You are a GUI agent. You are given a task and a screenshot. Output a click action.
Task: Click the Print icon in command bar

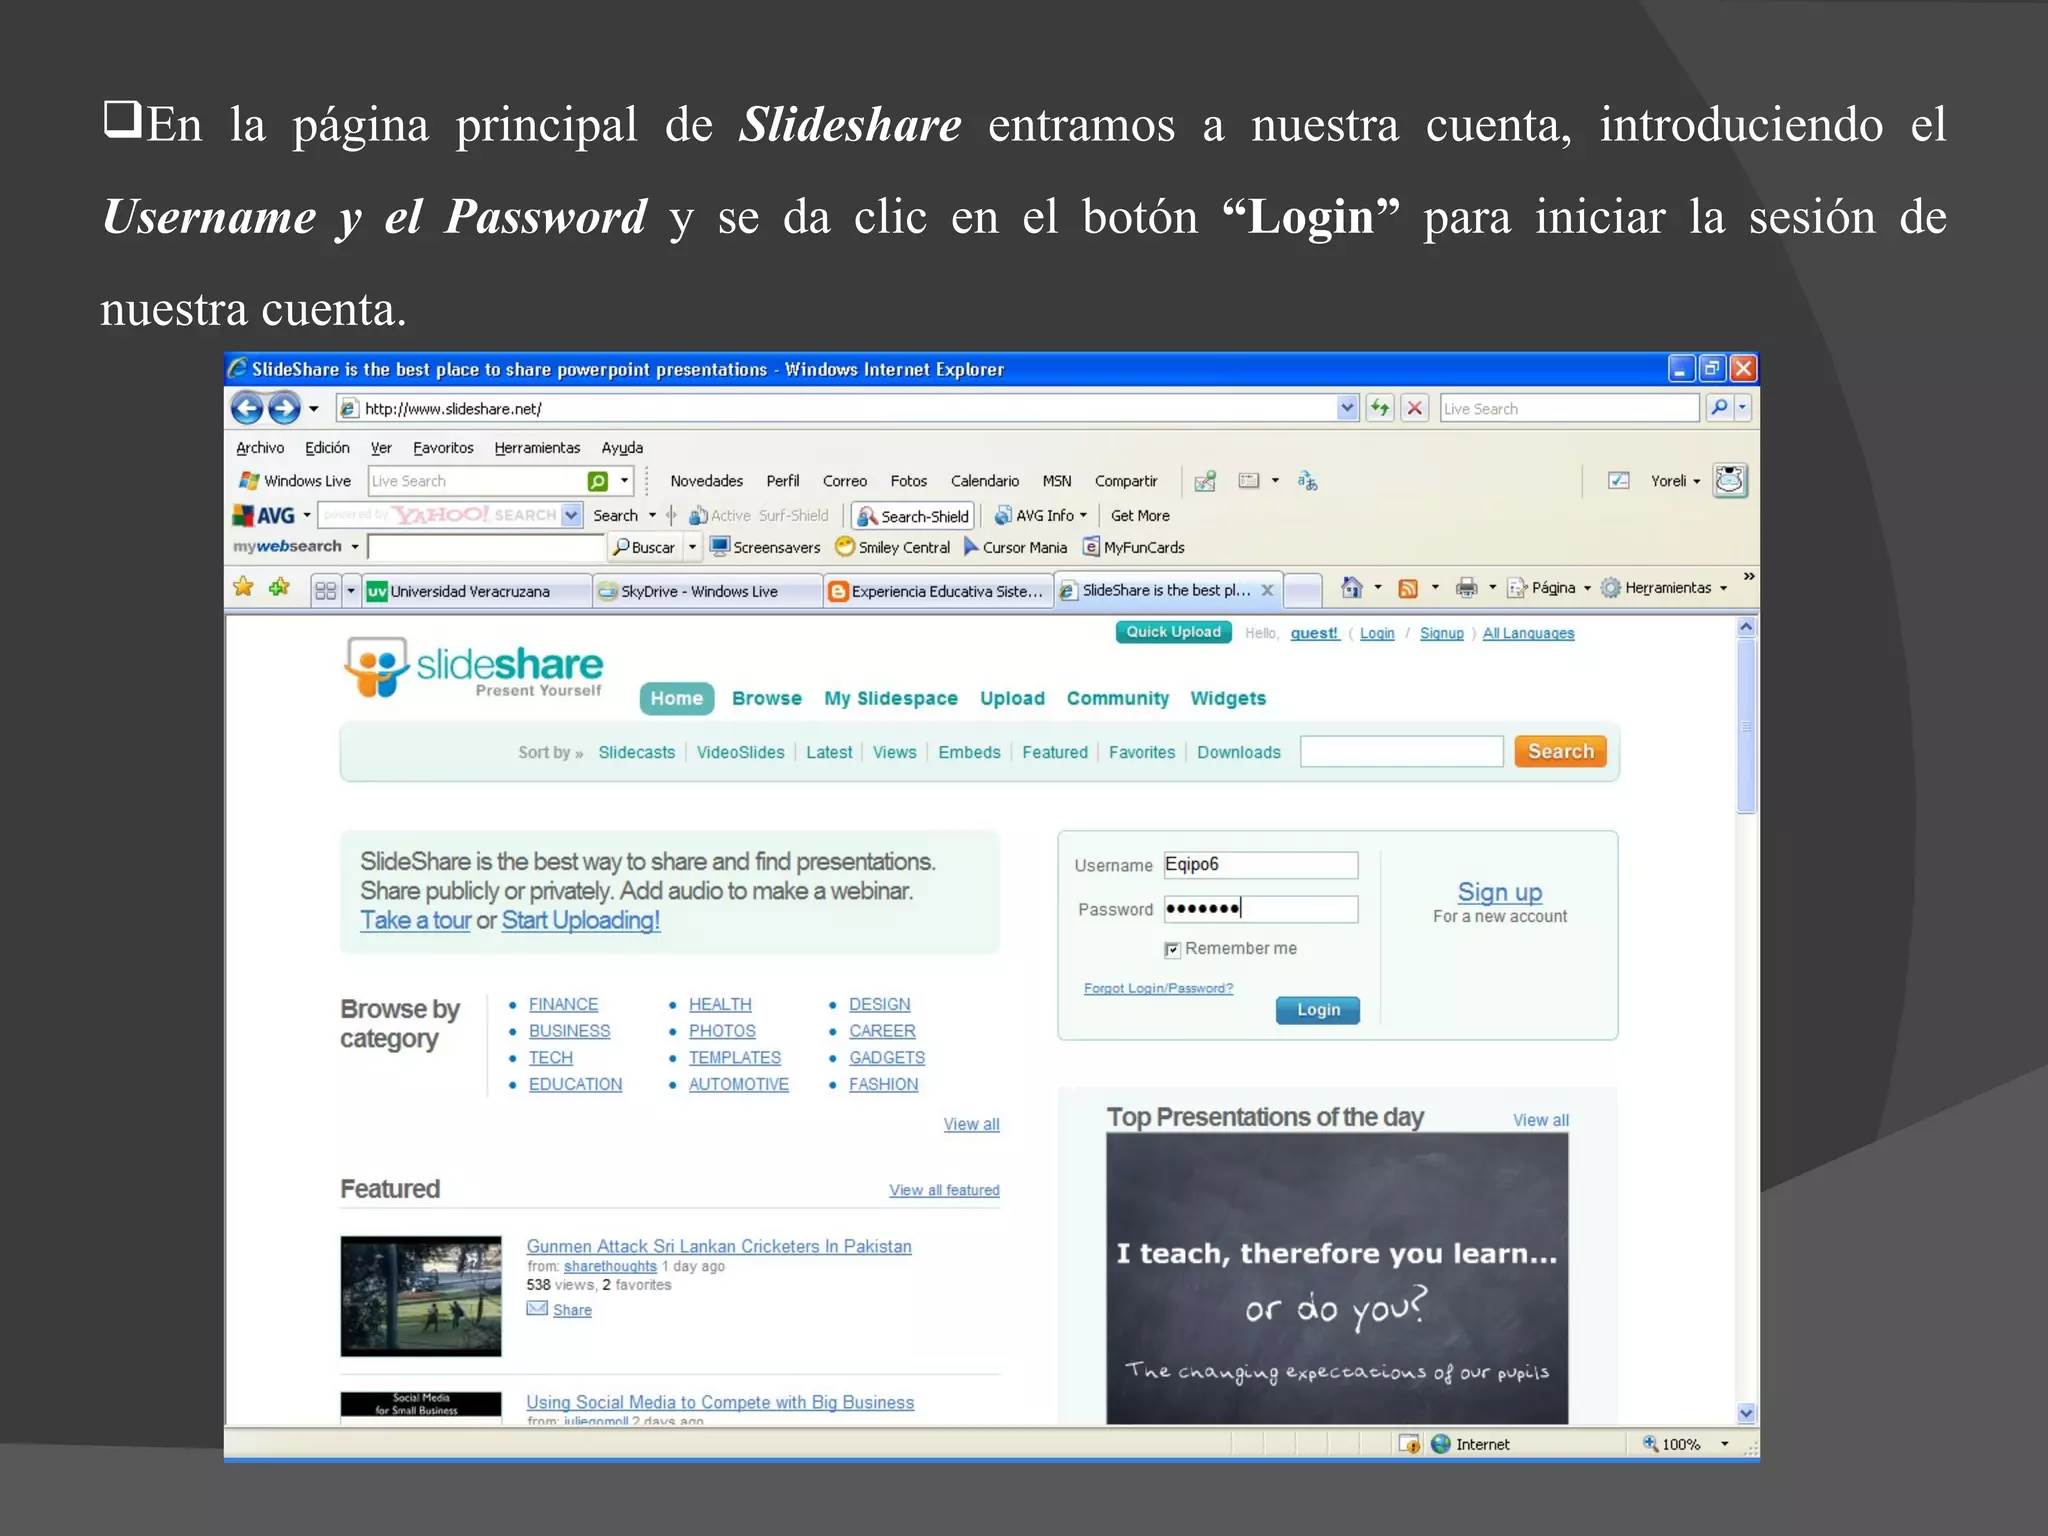tap(1466, 588)
